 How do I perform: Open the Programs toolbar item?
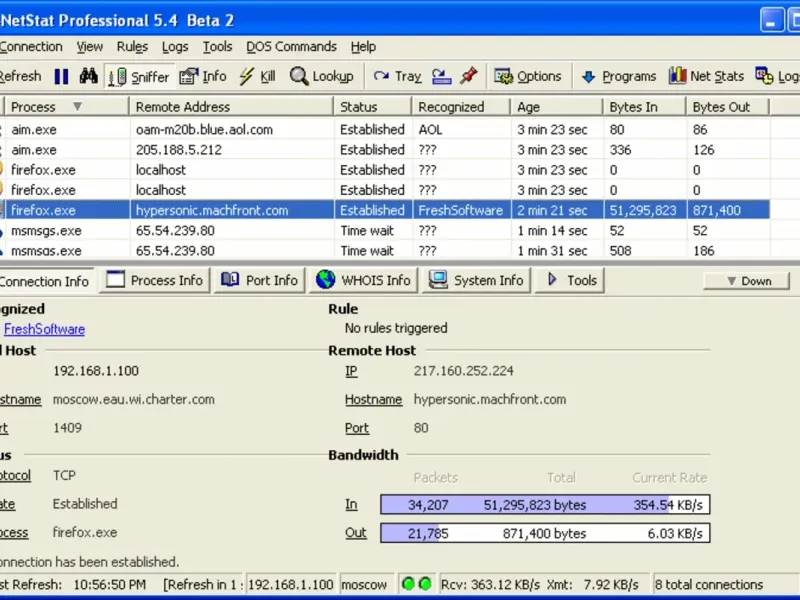tap(618, 77)
